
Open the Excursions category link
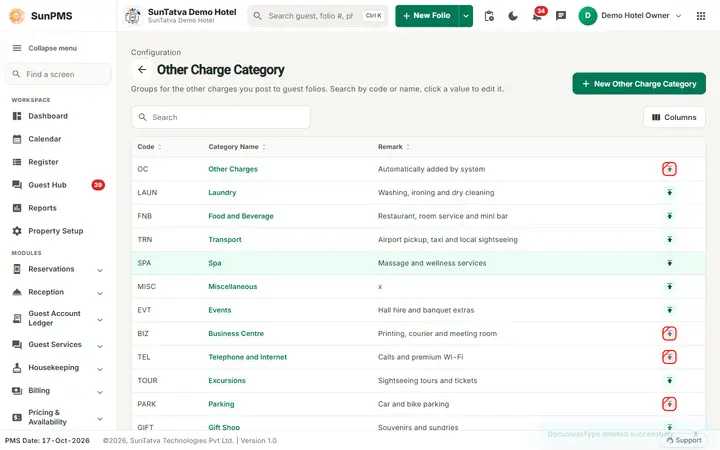tap(227, 380)
